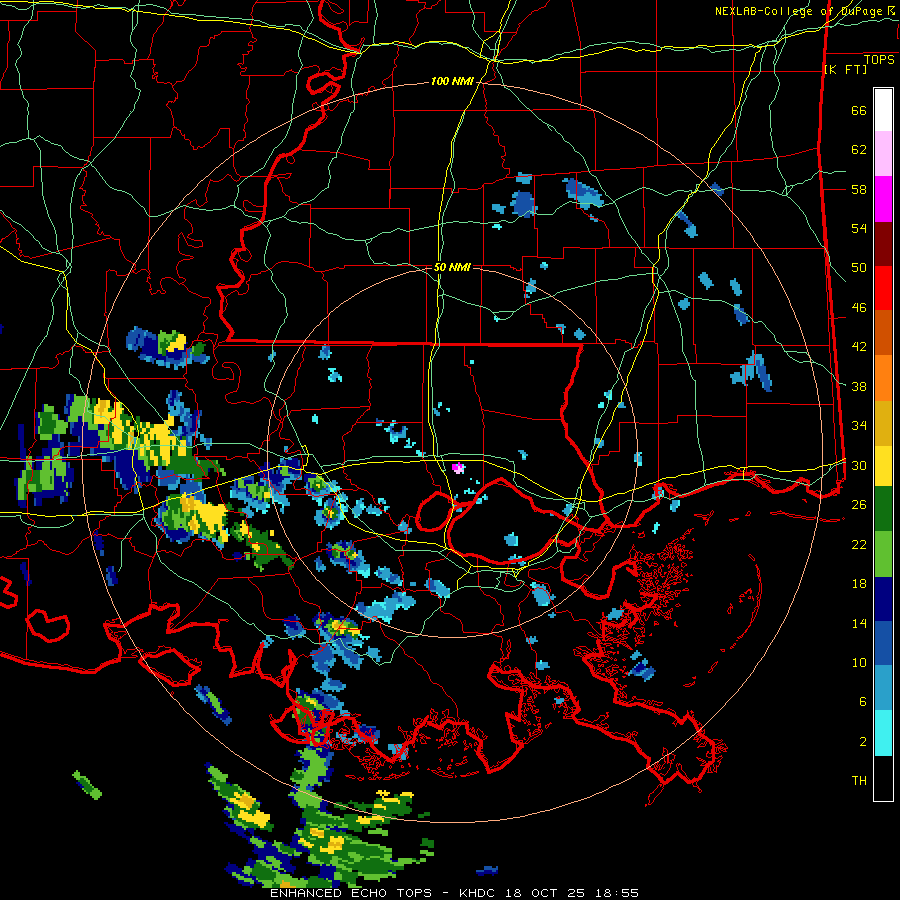Click the black TH threshold swatch

883,778
